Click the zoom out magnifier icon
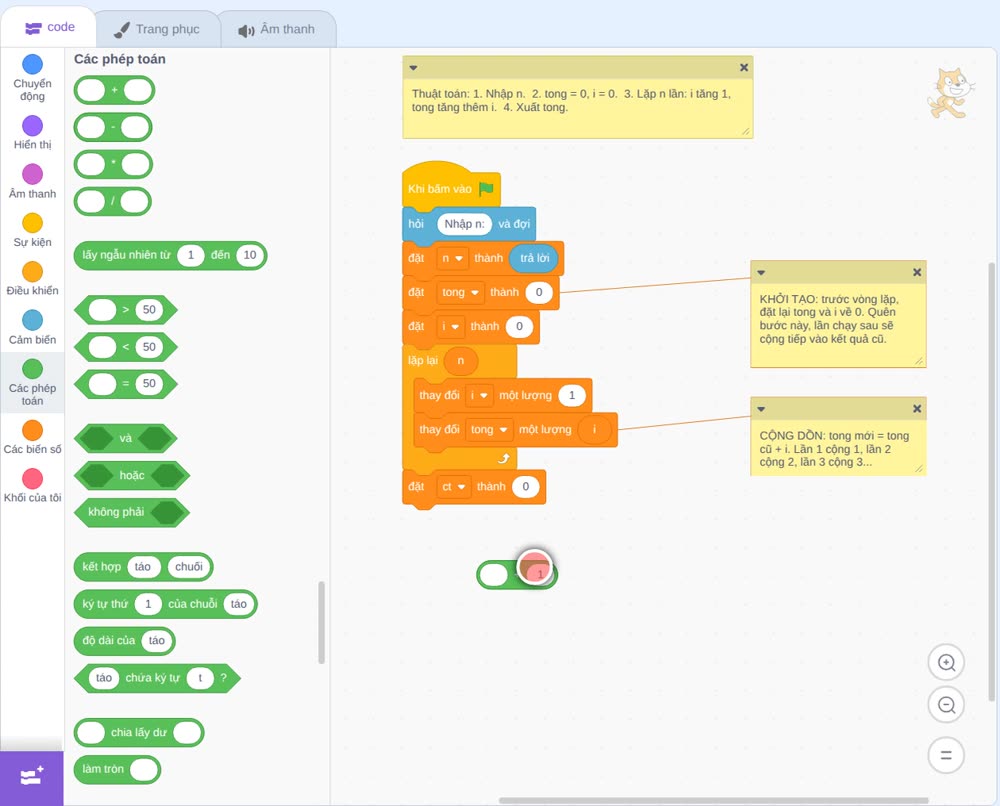 [946, 705]
